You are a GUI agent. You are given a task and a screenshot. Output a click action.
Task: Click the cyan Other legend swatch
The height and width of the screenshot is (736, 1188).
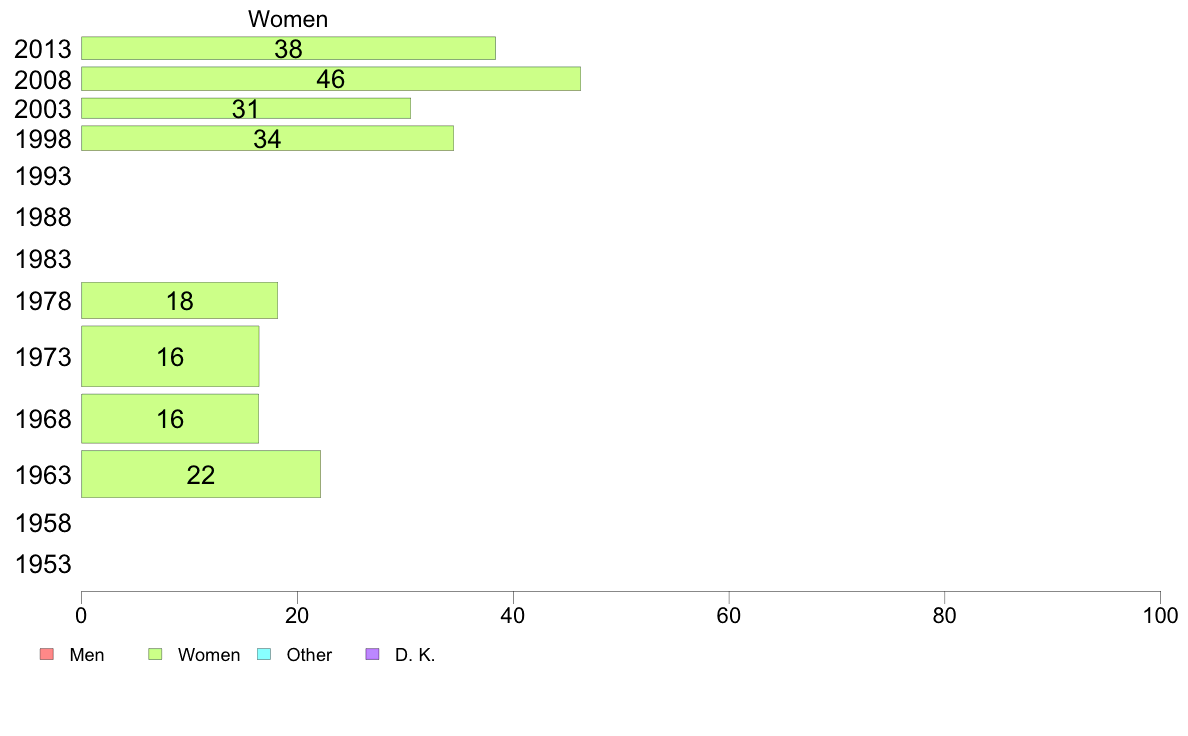(x=264, y=654)
